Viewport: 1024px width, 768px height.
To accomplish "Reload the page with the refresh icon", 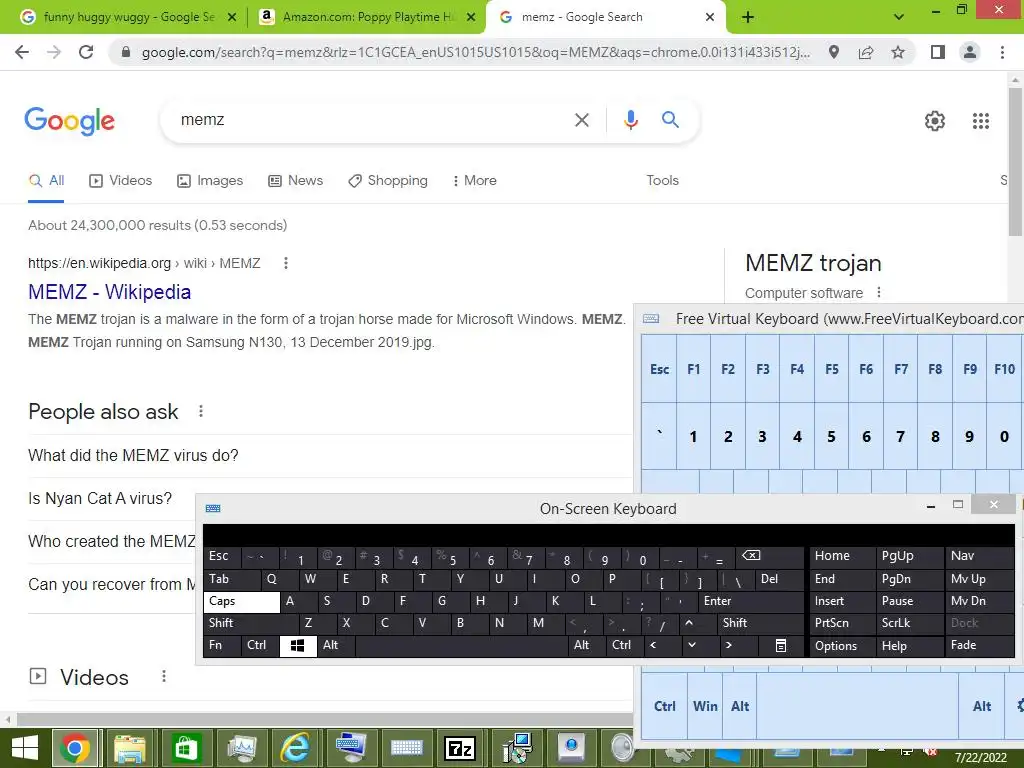I will 86,52.
